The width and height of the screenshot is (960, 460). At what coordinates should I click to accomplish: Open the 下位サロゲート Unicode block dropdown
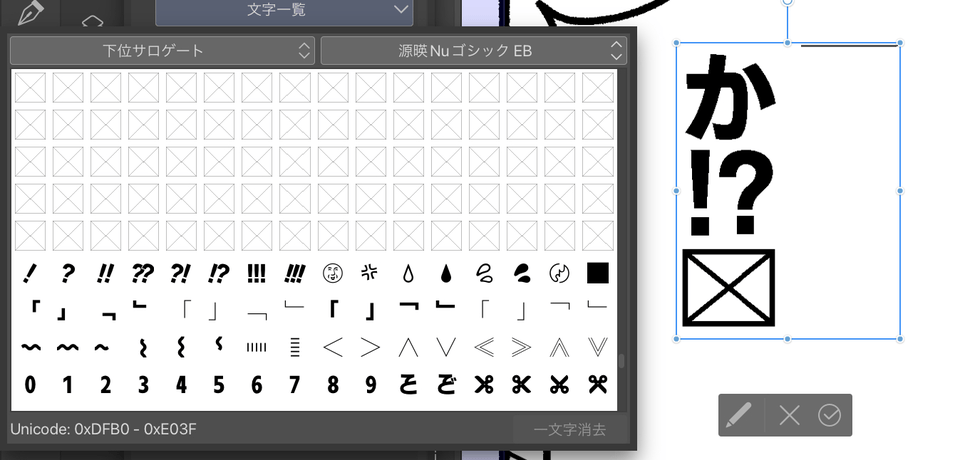coord(162,51)
